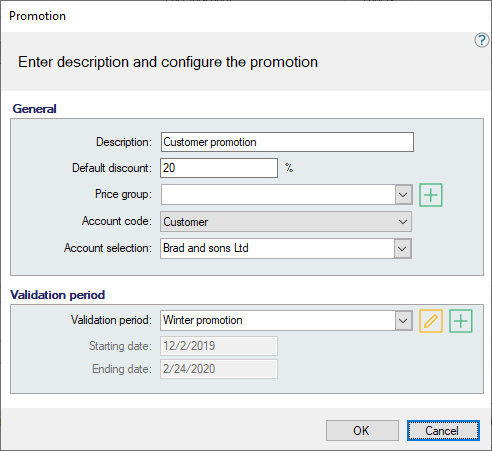This screenshot has height=451, width=492.
Task: Open the Validation period dropdown arrow
Action: point(403,321)
